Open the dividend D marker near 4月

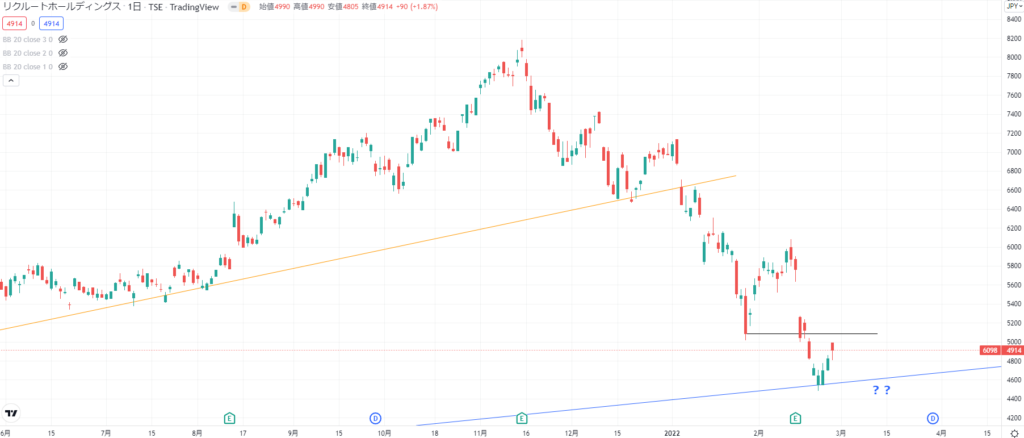point(933,417)
